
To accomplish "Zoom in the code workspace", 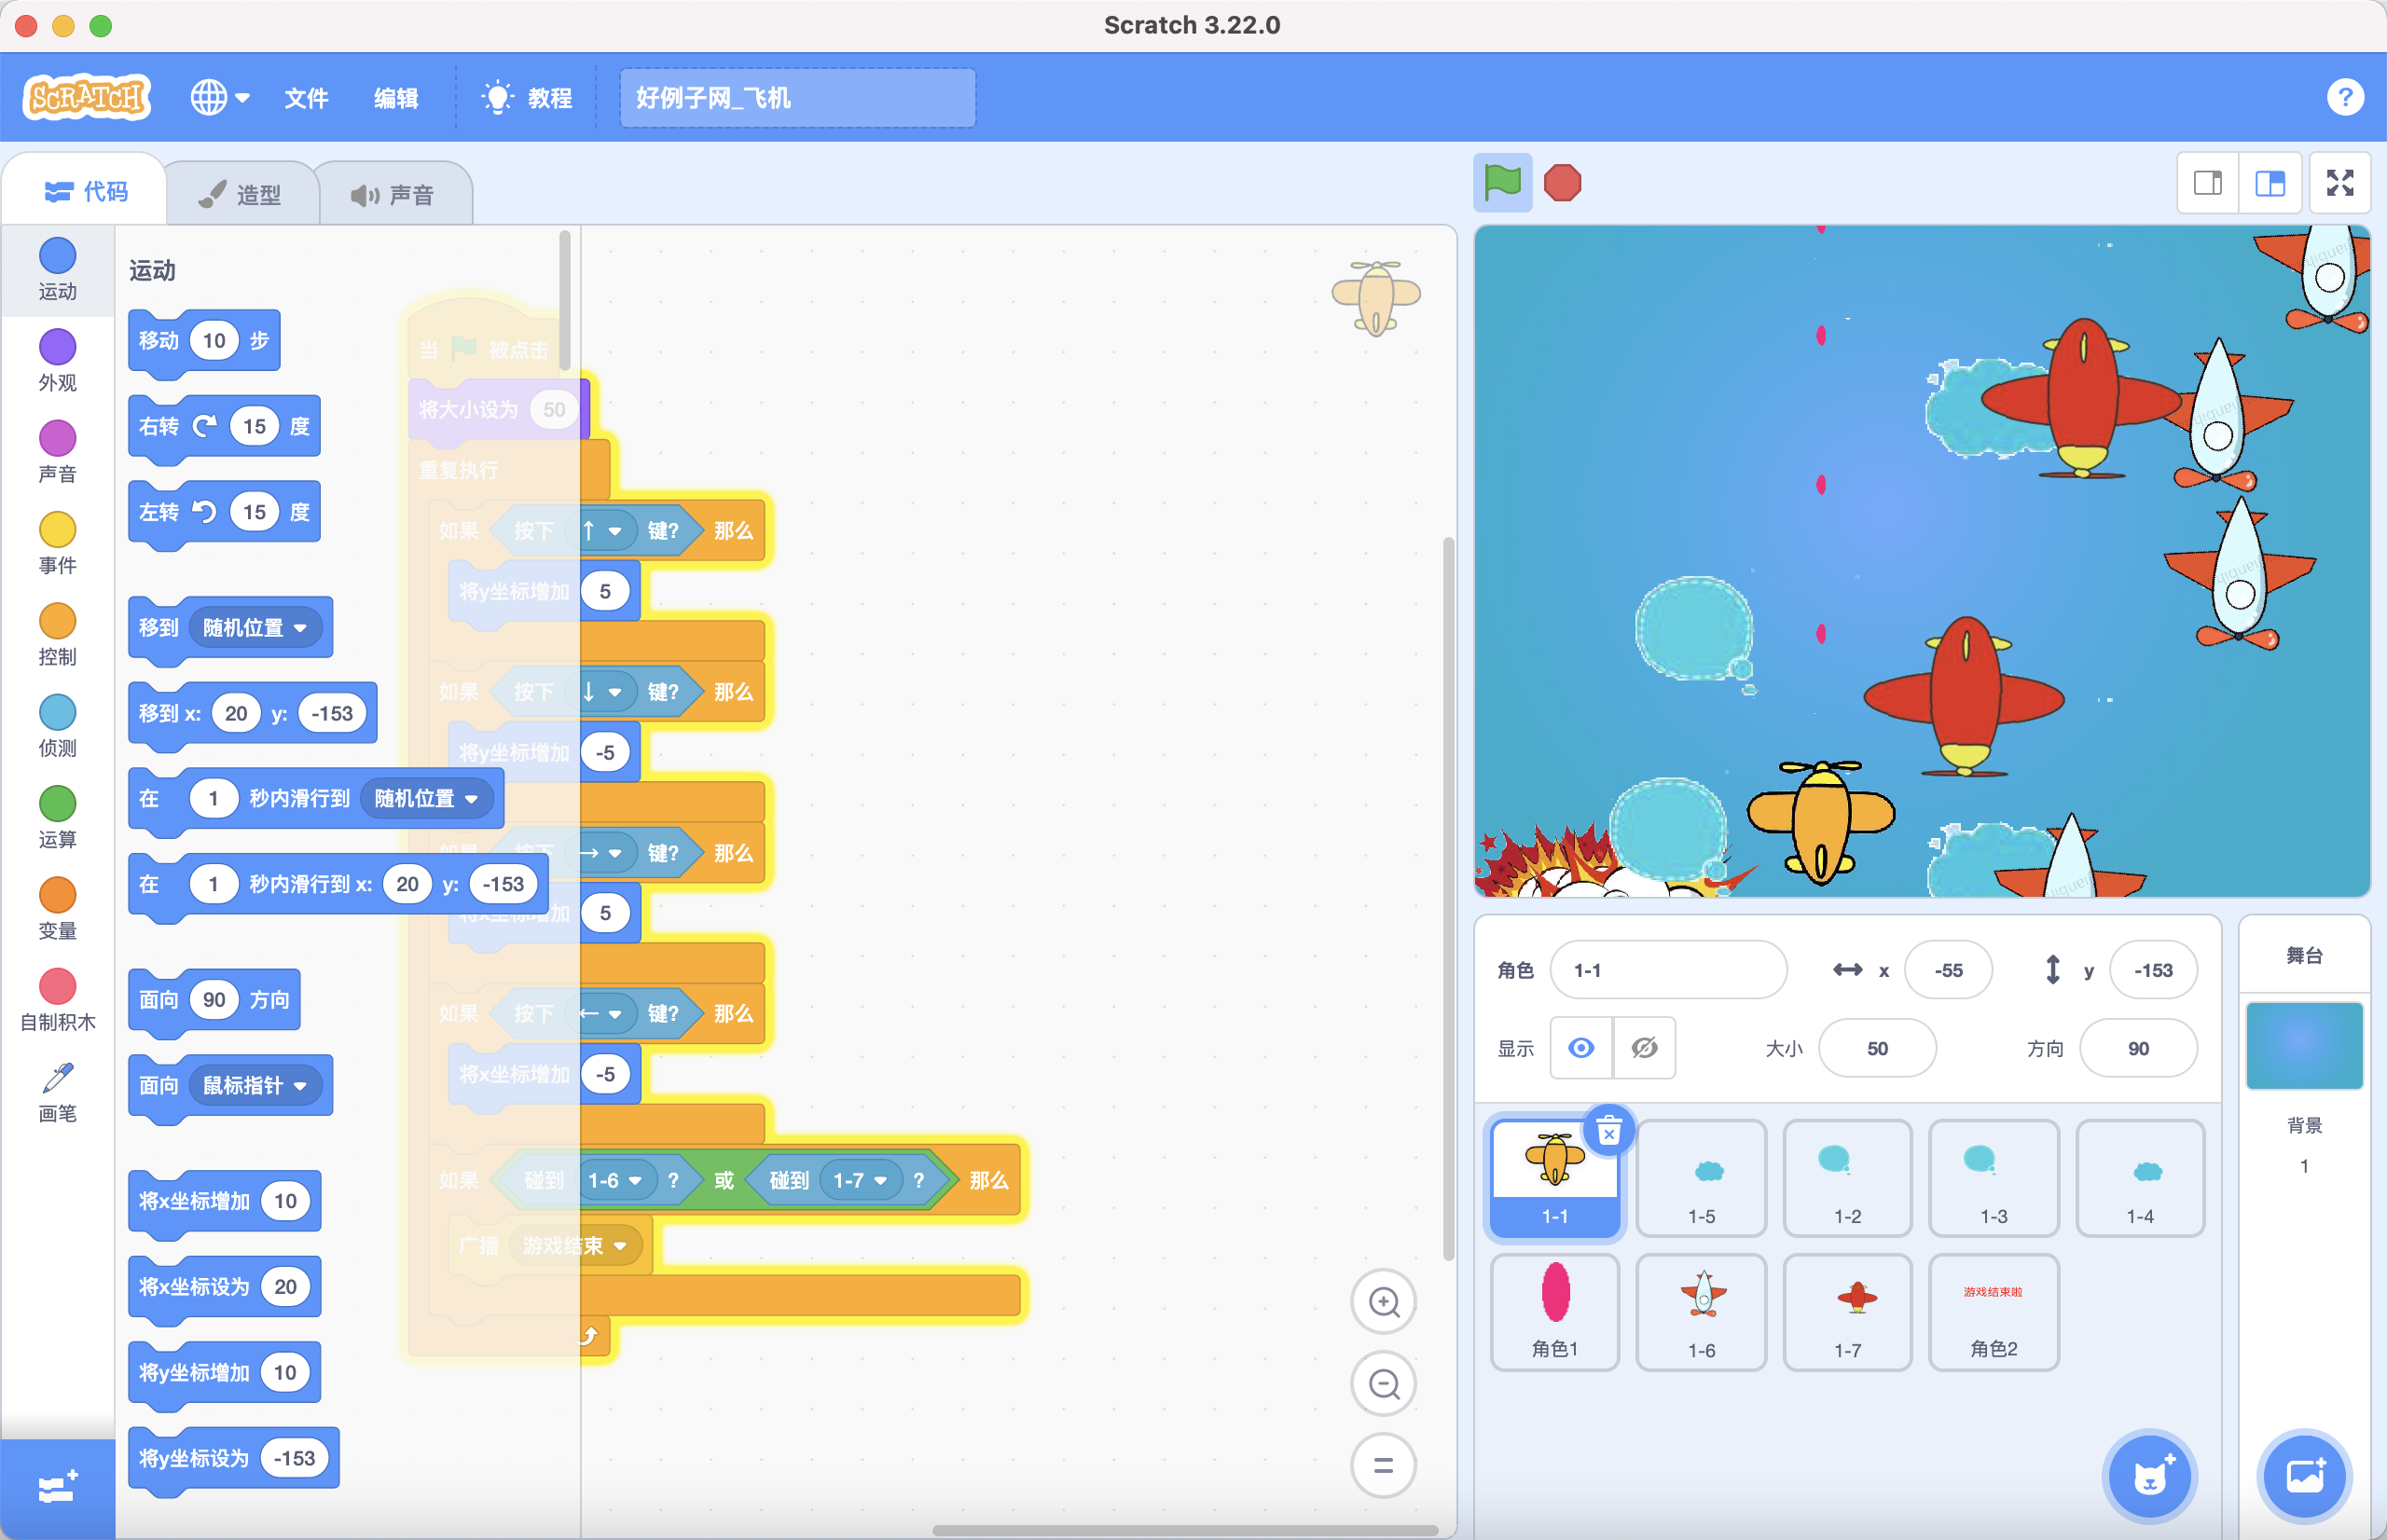I will tap(1383, 1302).
